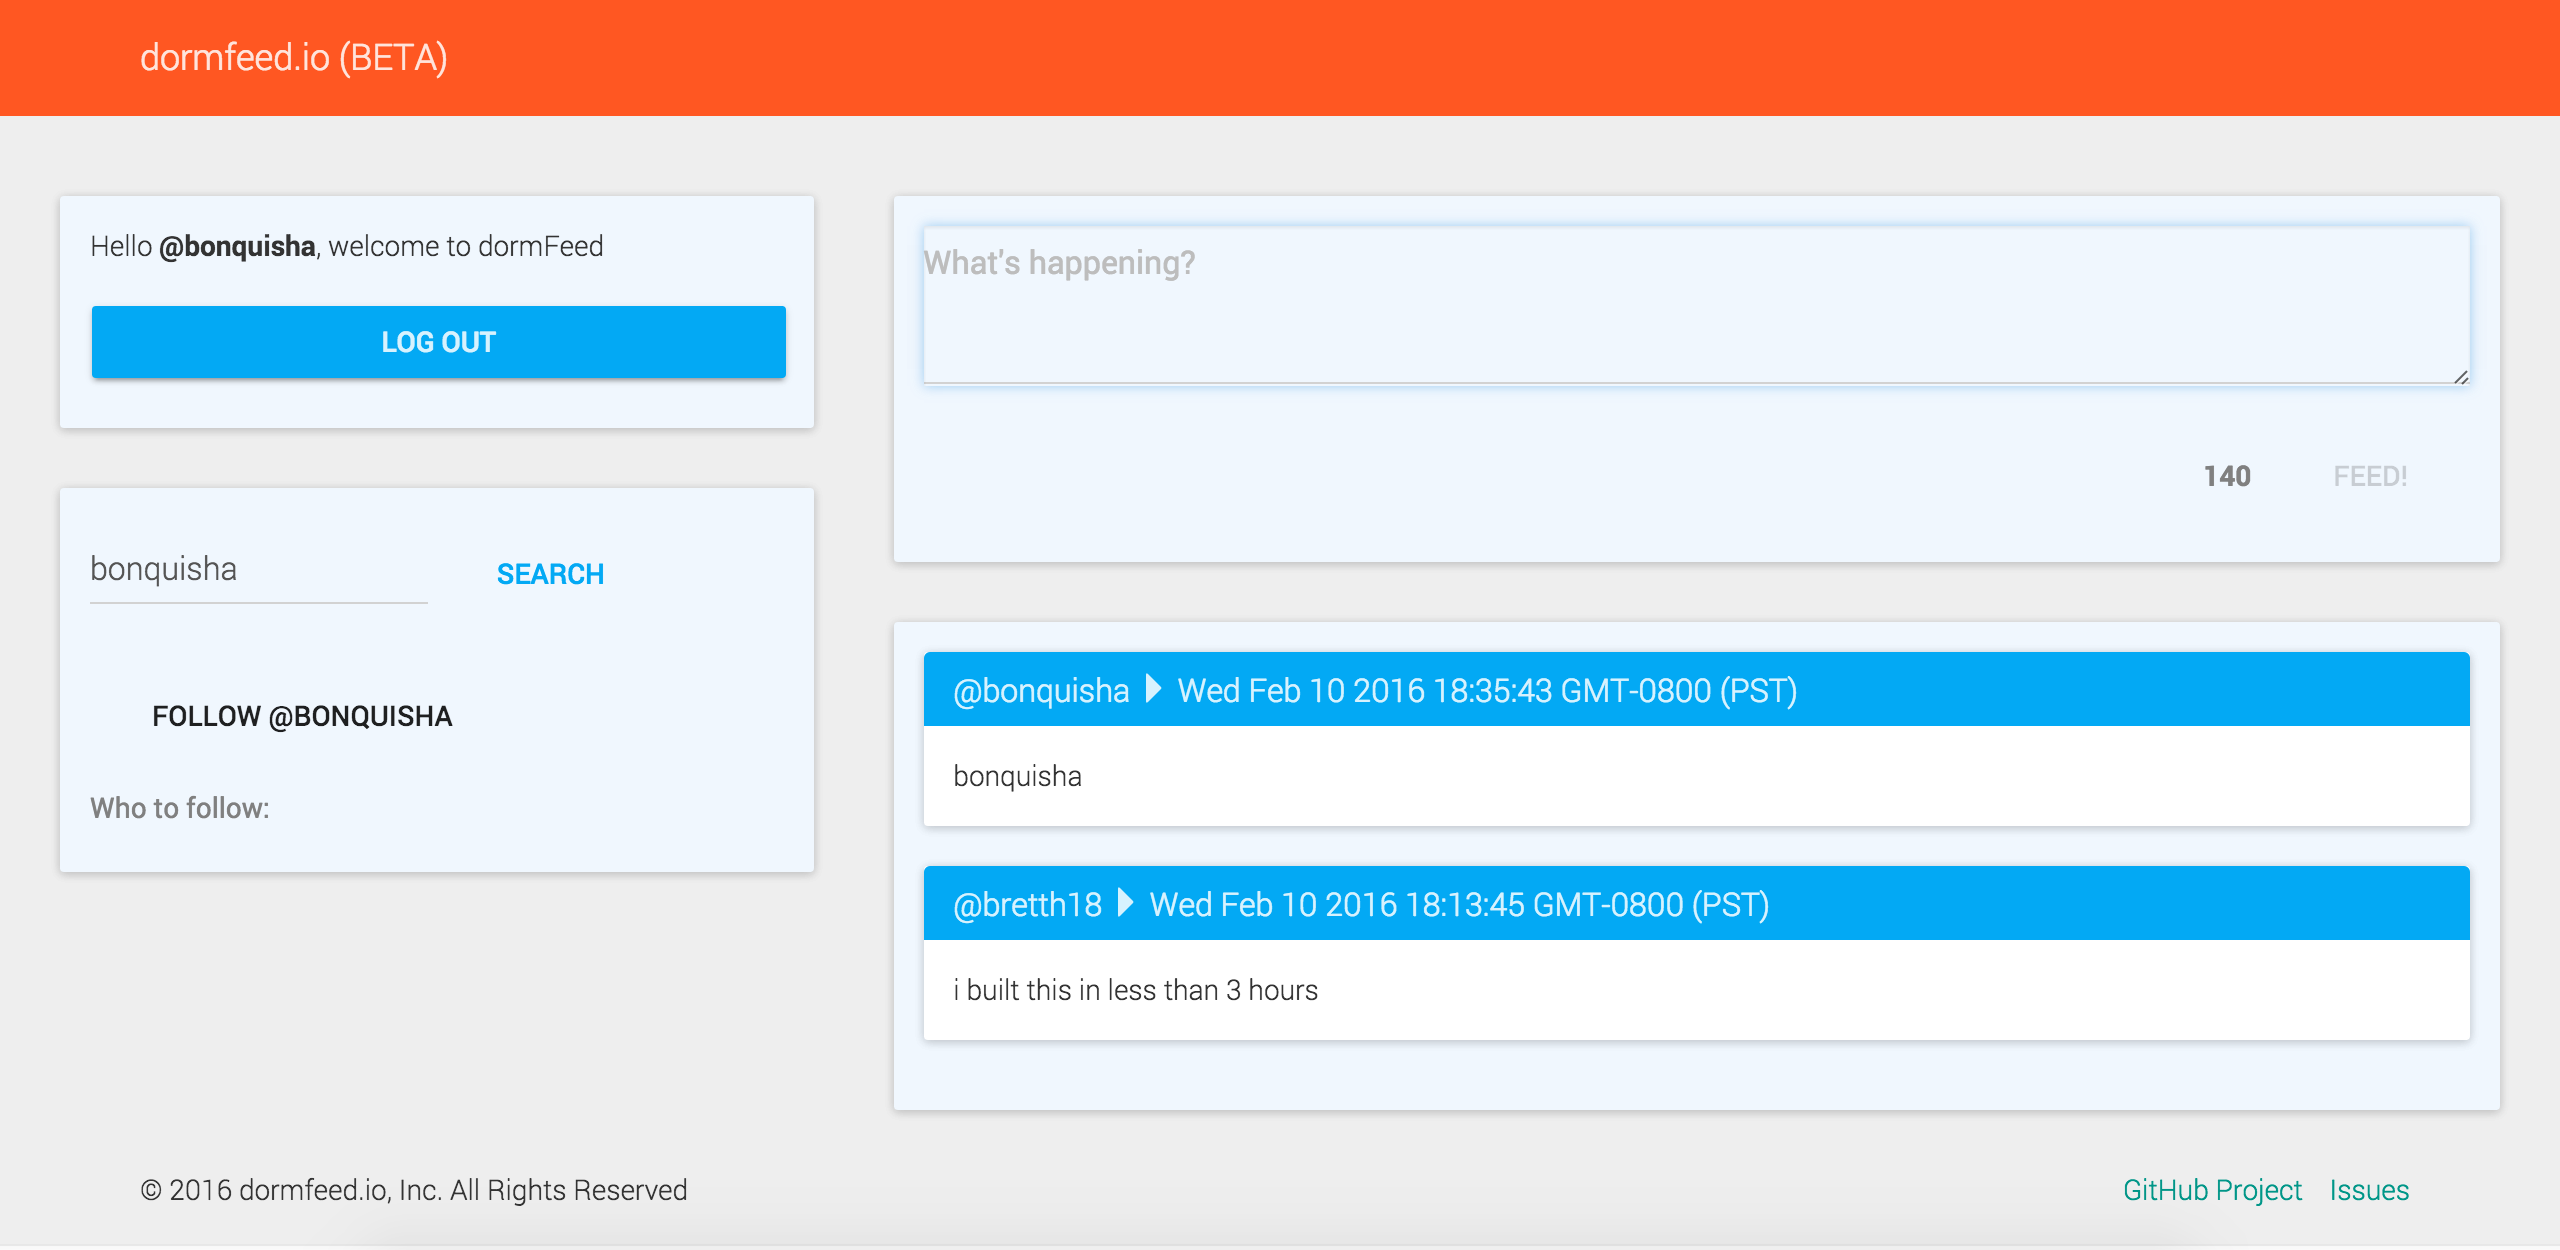Image resolution: width=2560 pixels, height=1250 pixels.
Task: Open @bretth18 username in post header
Action: pos(1027,905)
